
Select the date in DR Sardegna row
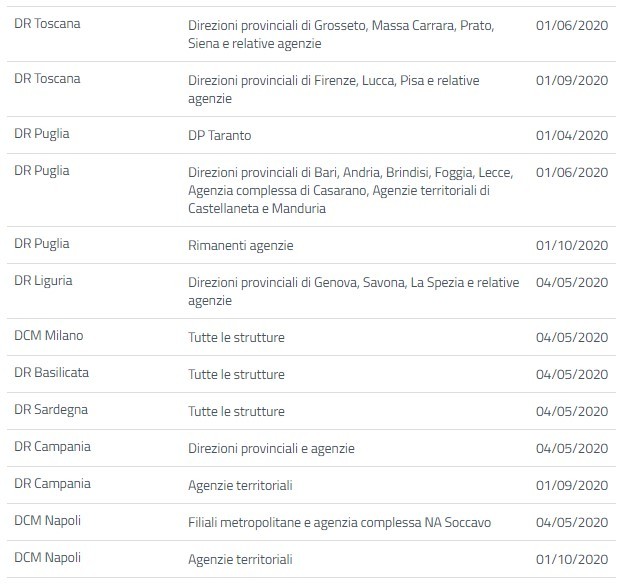(x=572, y=411)
